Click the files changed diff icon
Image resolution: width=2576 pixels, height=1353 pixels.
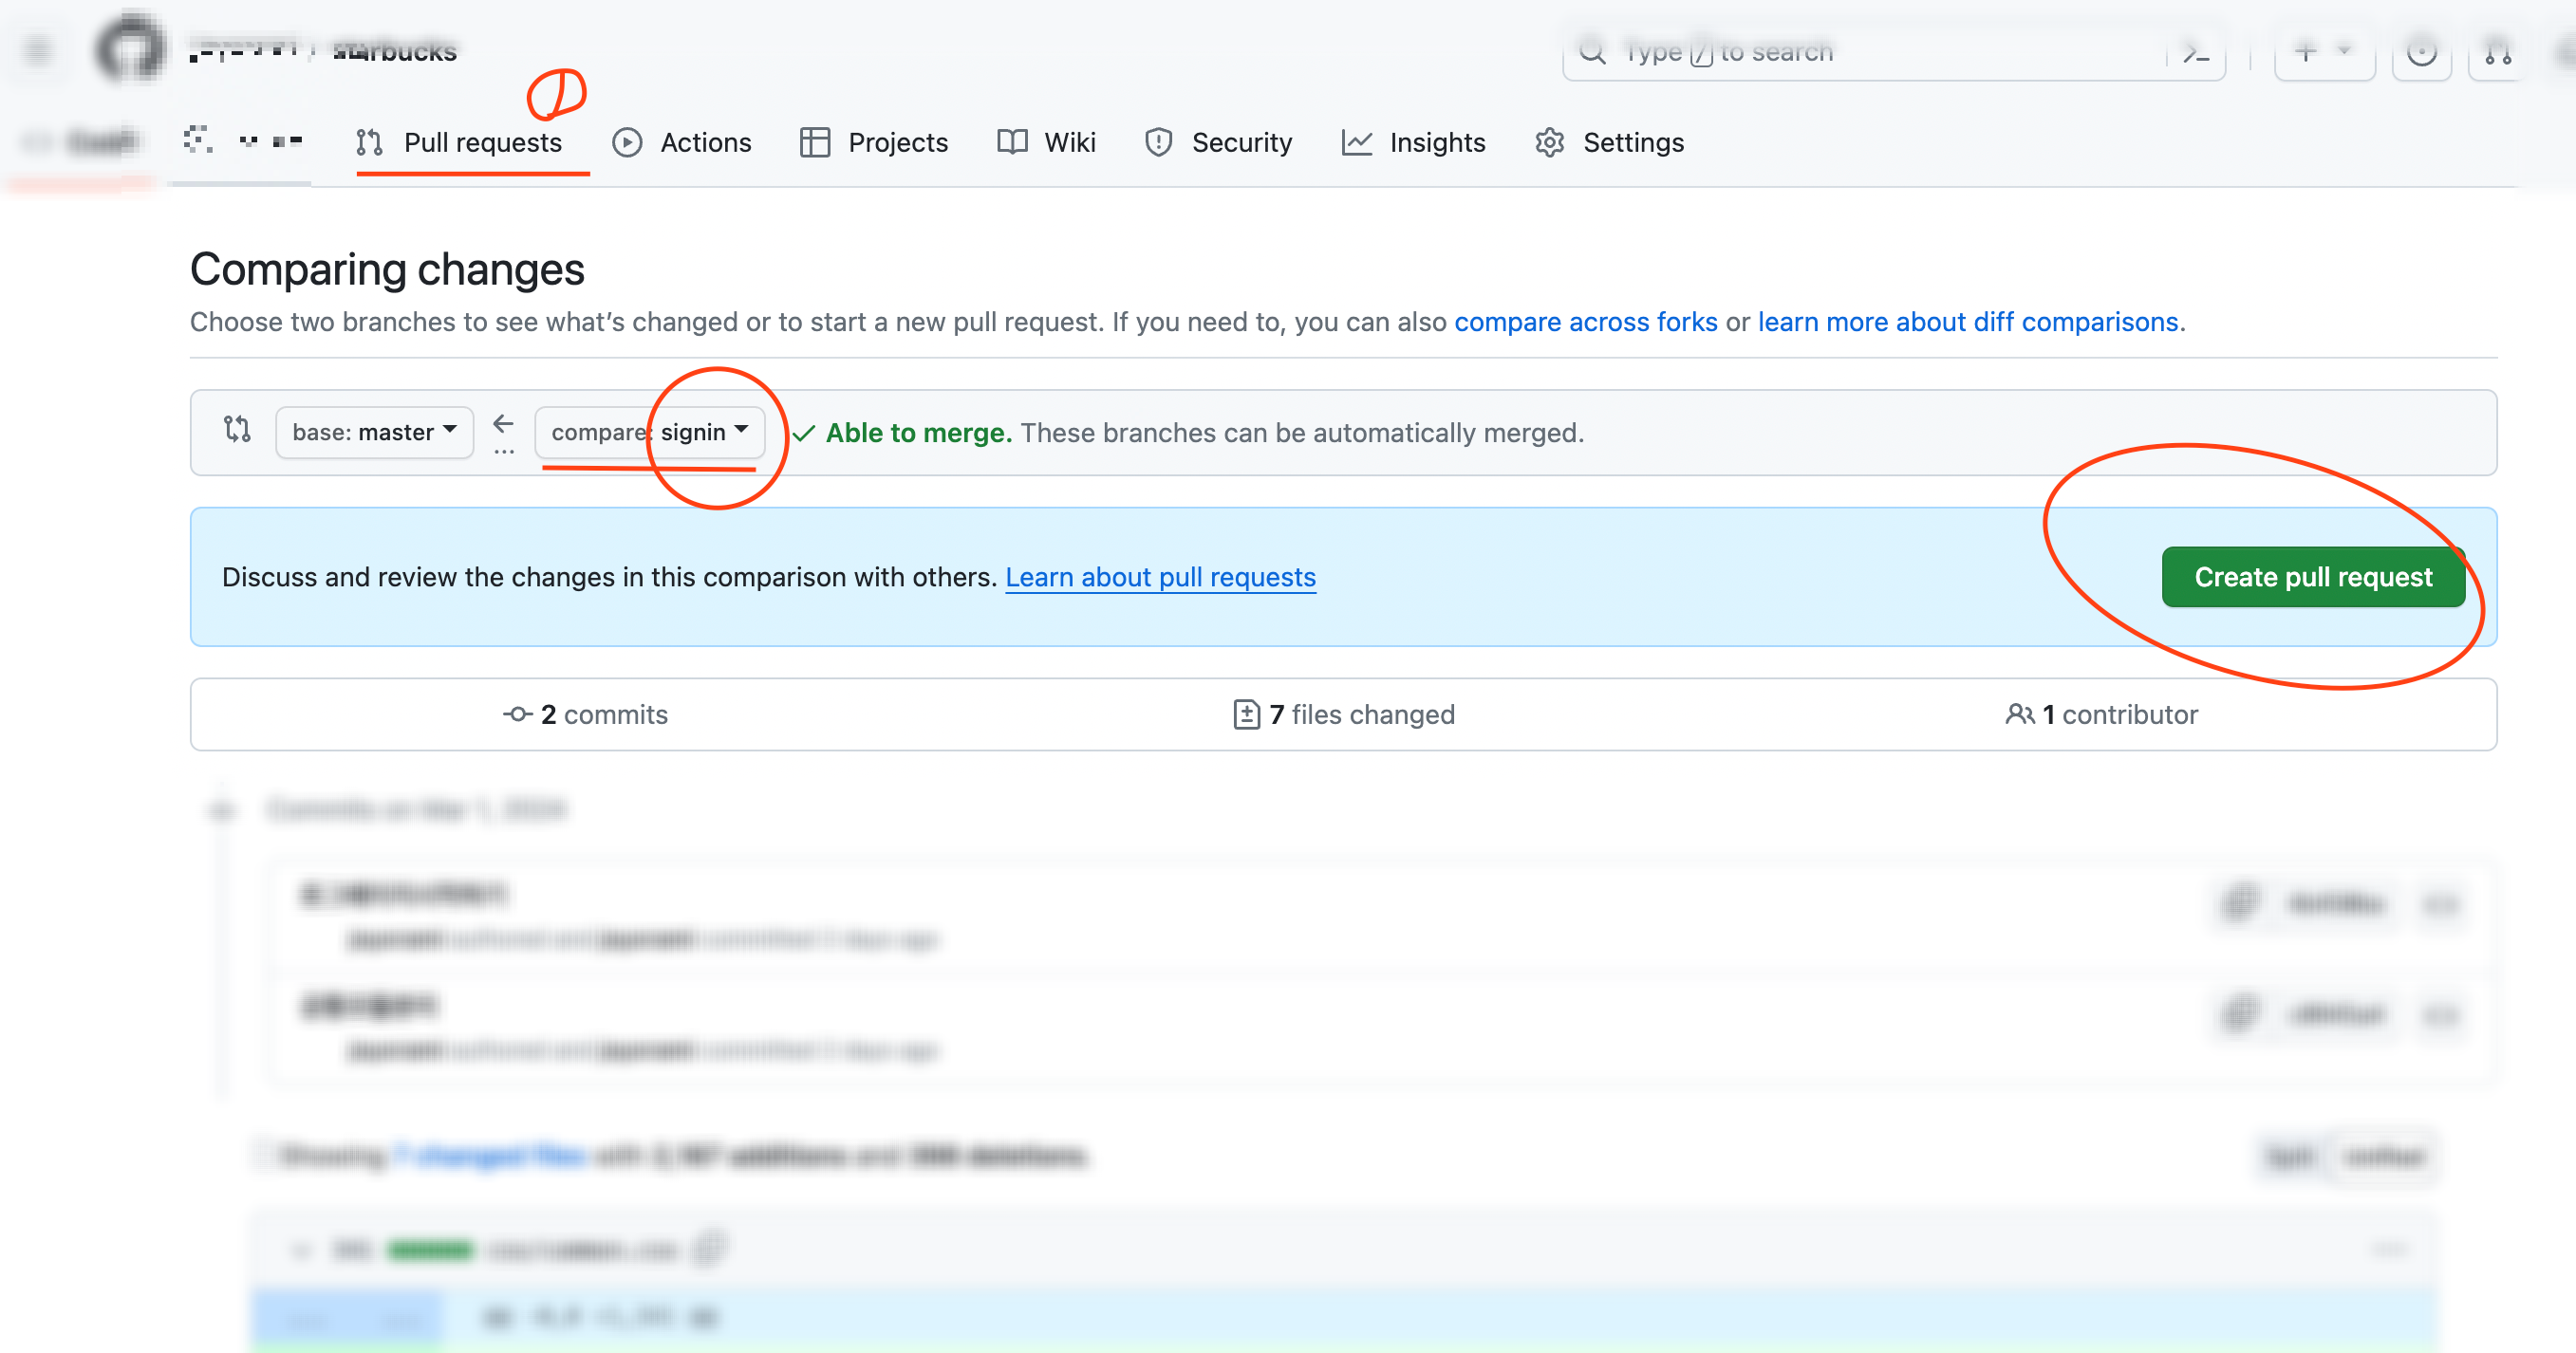(x=1246, y=714)
